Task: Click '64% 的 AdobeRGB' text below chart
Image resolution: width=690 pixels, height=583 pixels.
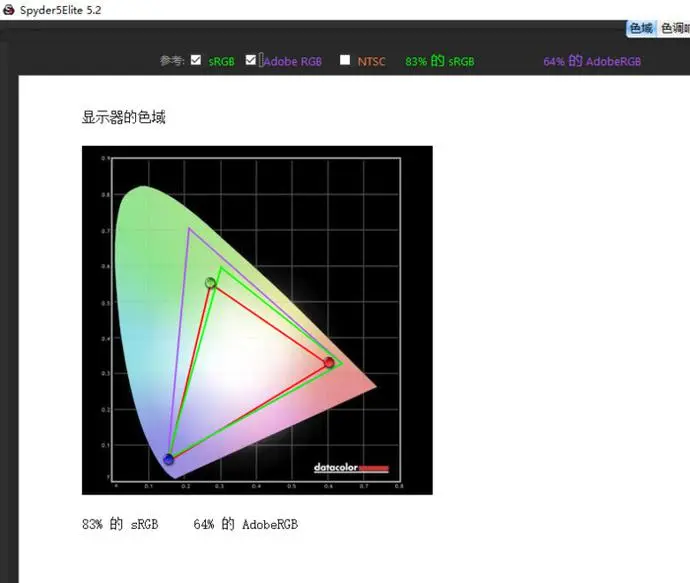Action: pyautogui.click(x=246, y=524)
